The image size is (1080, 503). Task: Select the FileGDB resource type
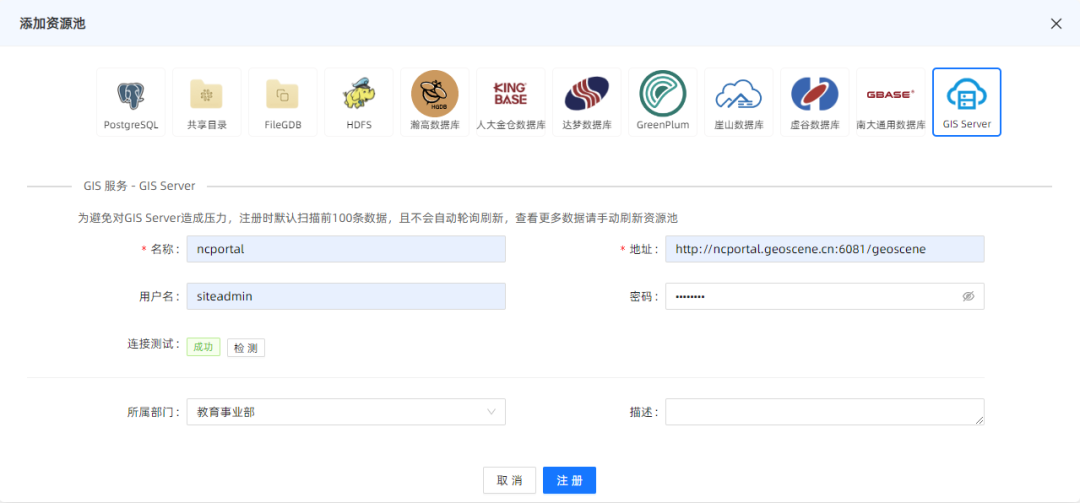[x=282, y=102]
